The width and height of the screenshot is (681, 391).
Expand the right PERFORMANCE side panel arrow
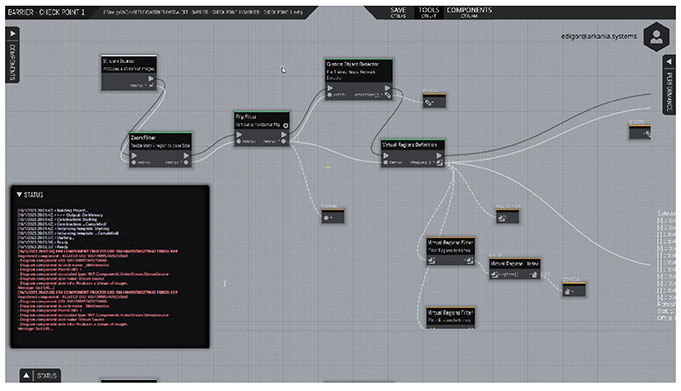(x=669, y=62)
